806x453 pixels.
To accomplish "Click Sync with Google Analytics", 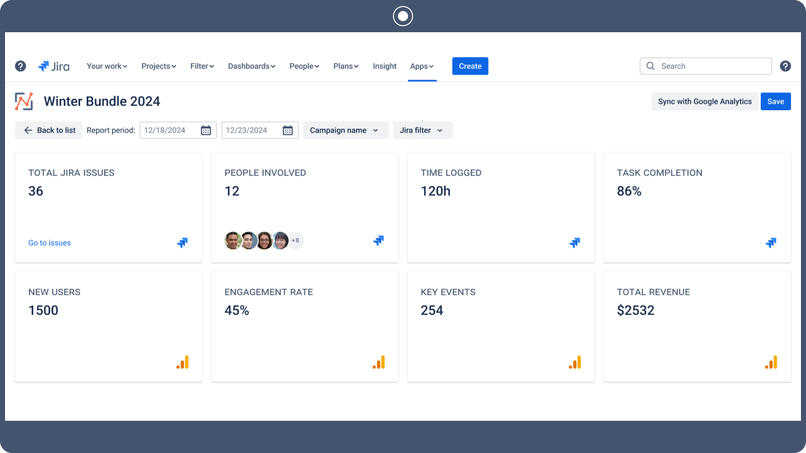I will coord(705,101).
